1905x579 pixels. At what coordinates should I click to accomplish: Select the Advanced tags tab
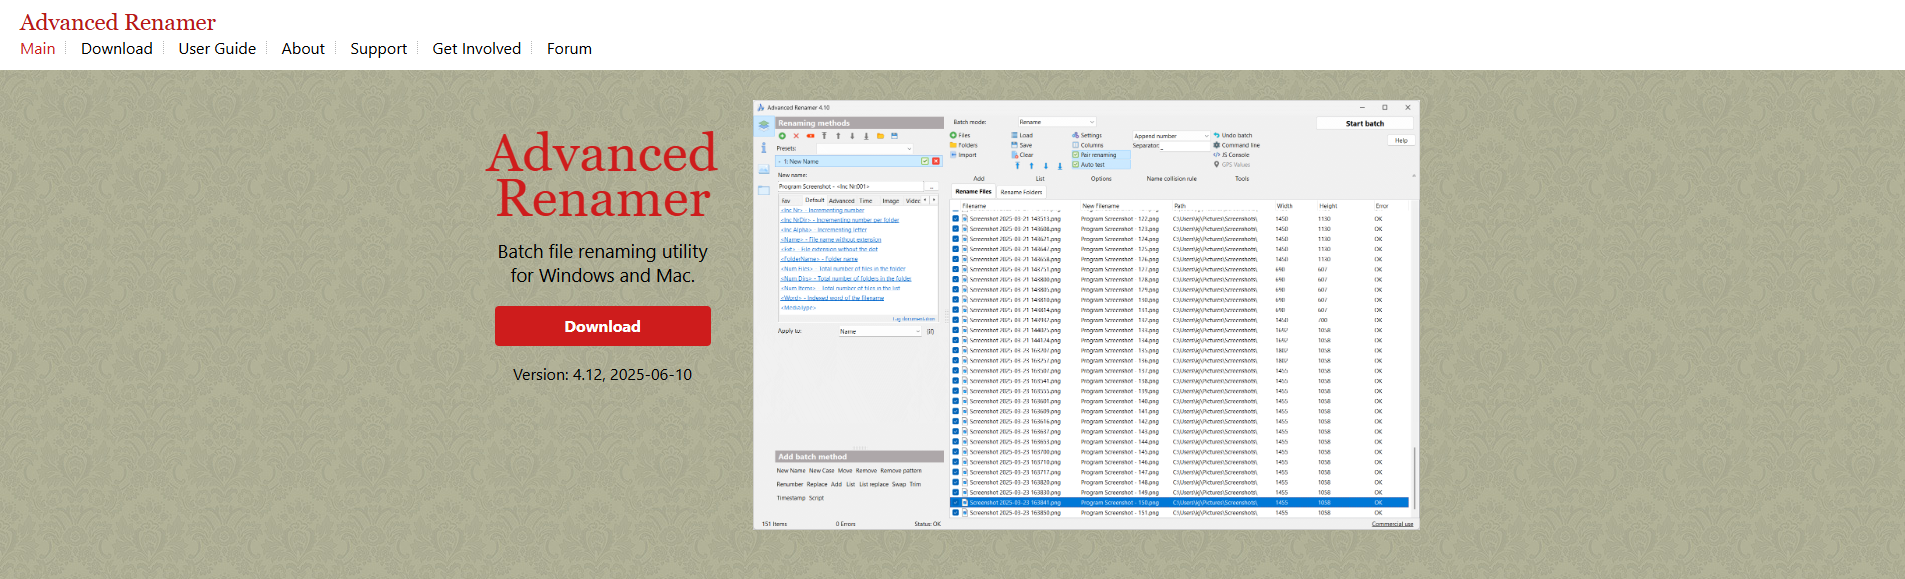tap(842, 201)
